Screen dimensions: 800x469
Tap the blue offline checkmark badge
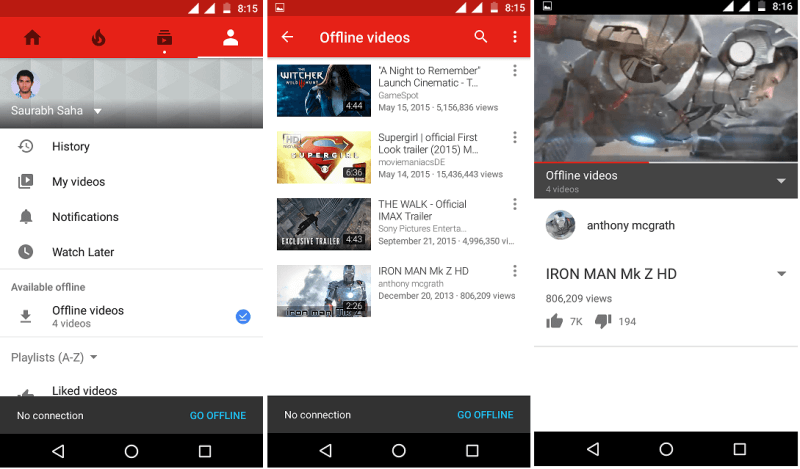tap(243, 317)
